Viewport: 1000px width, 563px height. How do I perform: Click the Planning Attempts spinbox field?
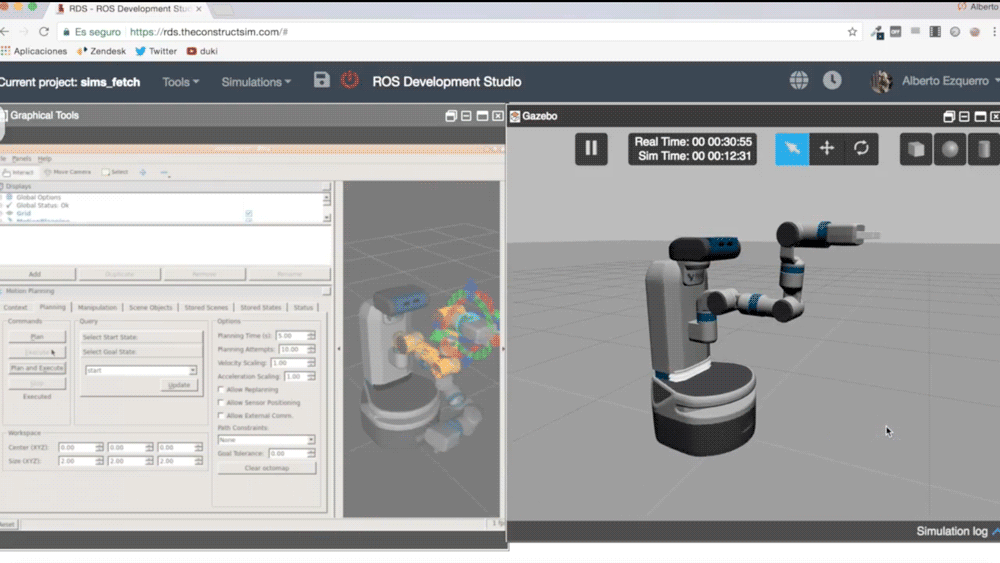297,349
